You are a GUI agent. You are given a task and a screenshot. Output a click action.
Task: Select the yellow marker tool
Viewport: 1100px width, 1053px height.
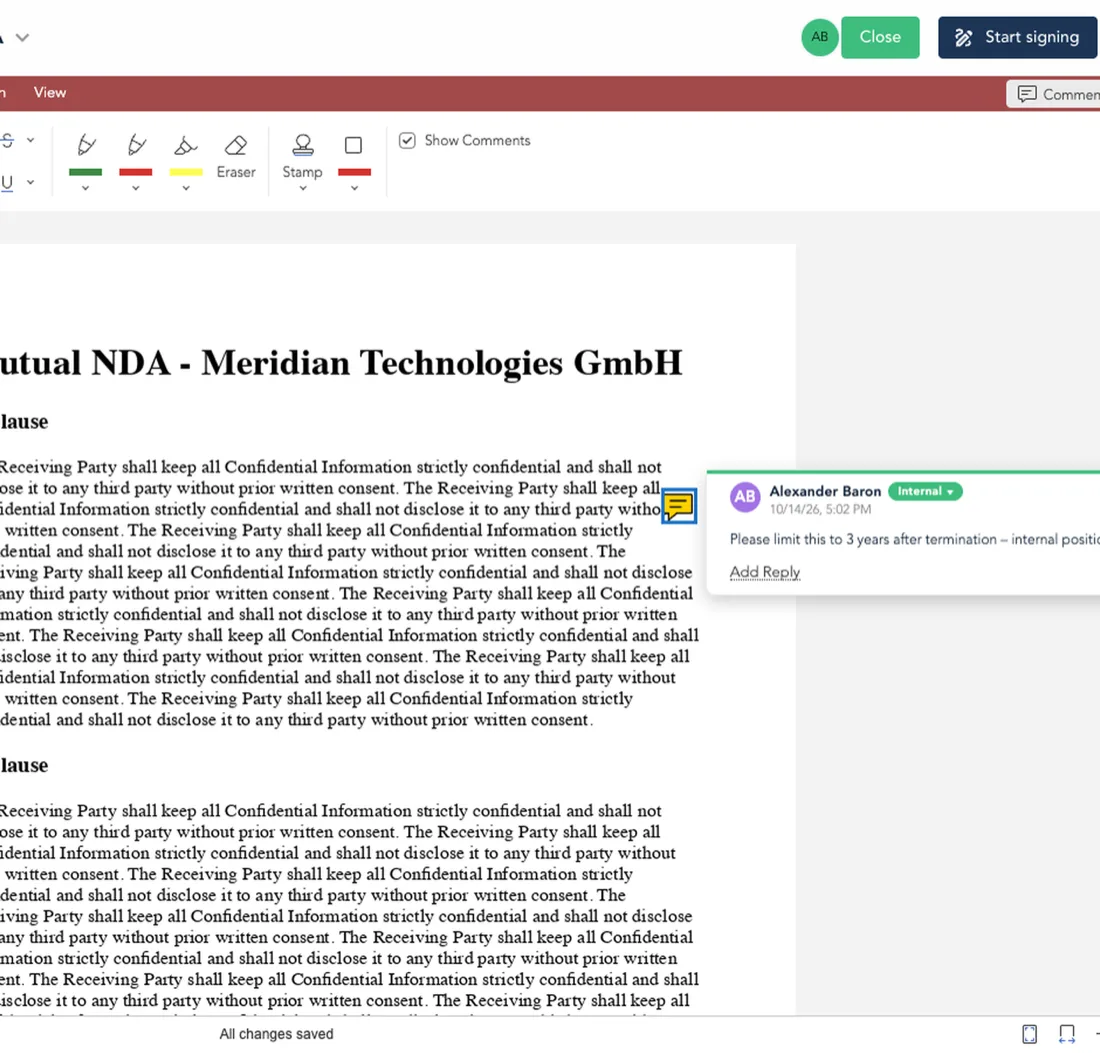click(186, 145)
